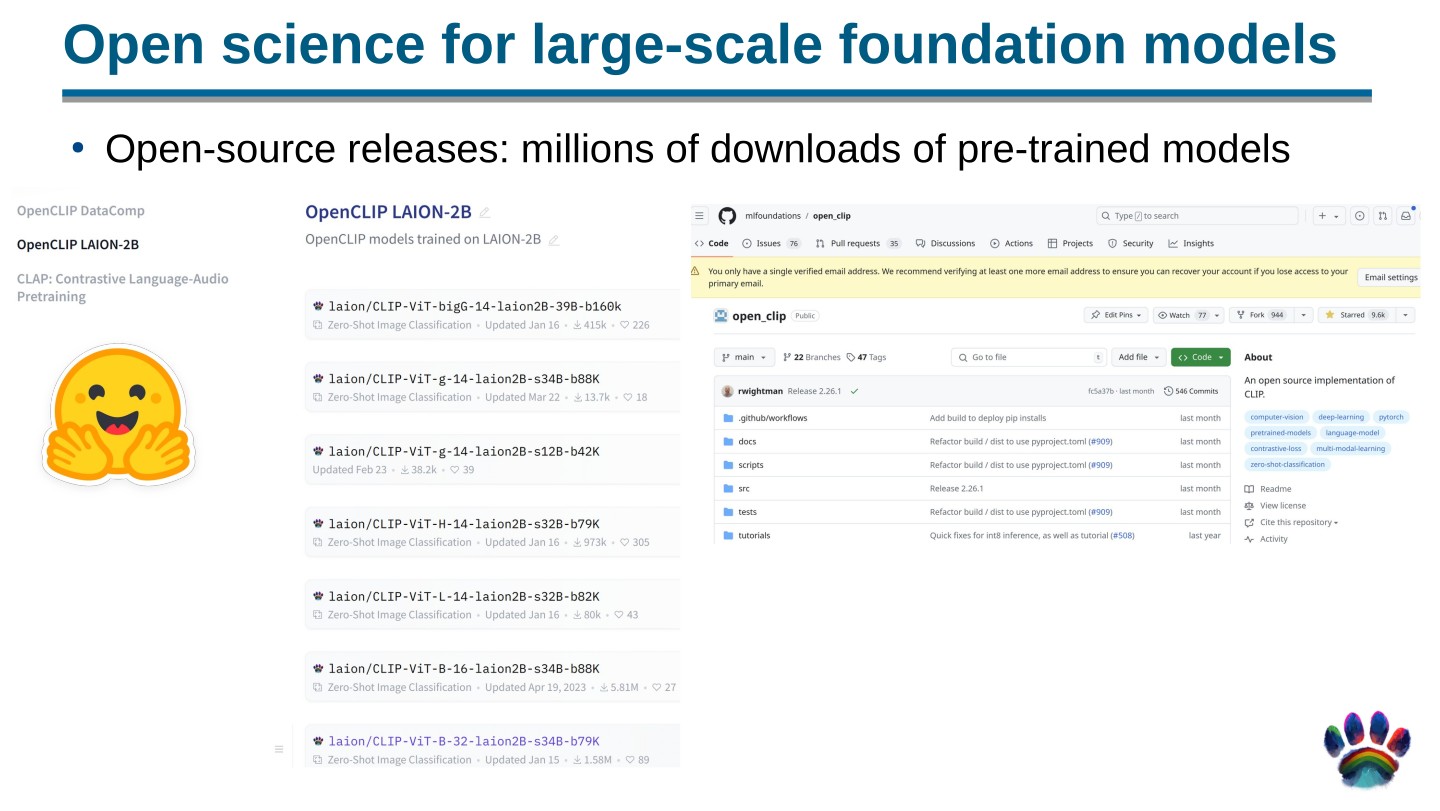Open laion/CLIP-ViT-B-32-laion2B-s34B-b79K model
Image resolution: width=1440 pixels, height=811 pixels.
coord(464,741)
